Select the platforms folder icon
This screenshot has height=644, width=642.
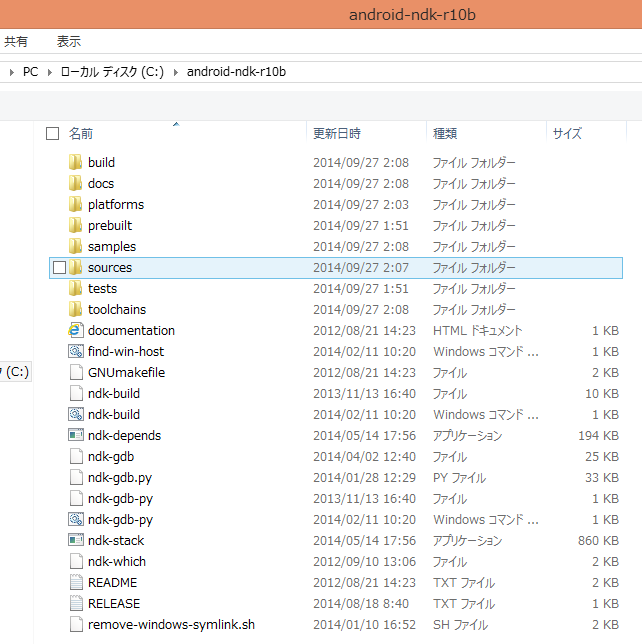[x=75, y=204]
